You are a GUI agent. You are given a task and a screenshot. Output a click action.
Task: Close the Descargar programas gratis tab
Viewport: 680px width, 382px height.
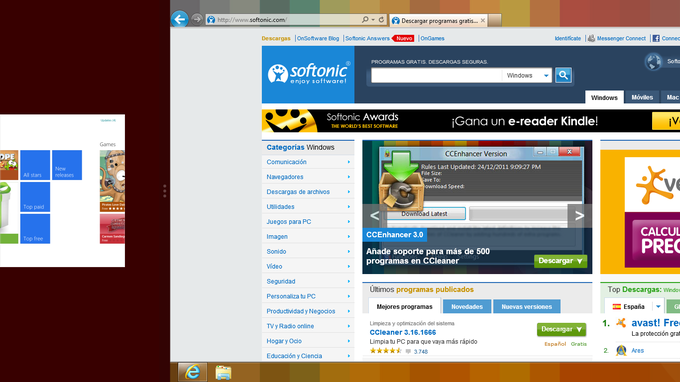(x=483, y=20)
